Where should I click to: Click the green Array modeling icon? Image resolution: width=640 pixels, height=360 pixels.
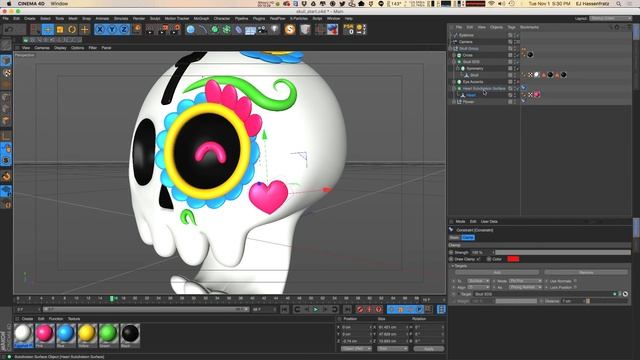coord(227,29)
